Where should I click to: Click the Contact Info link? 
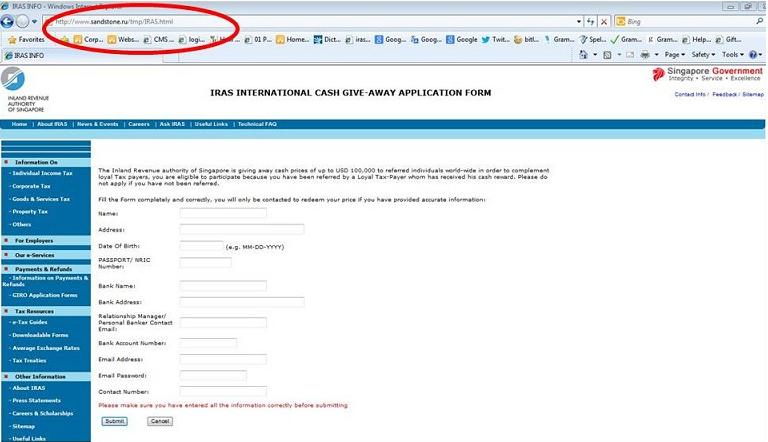click(x=690, y=94)
